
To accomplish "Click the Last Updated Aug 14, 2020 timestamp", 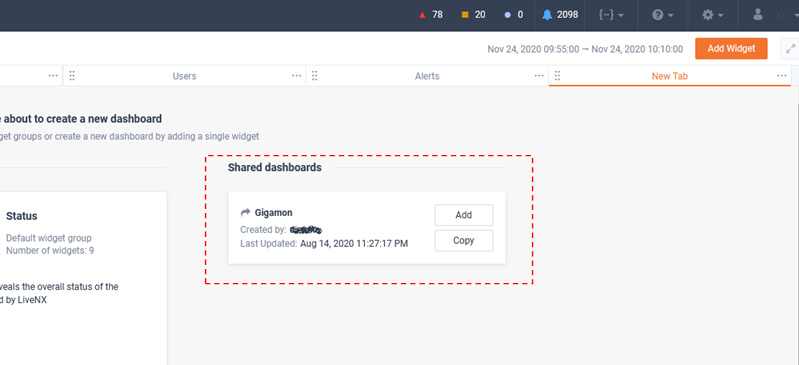I will pos(354,244).
